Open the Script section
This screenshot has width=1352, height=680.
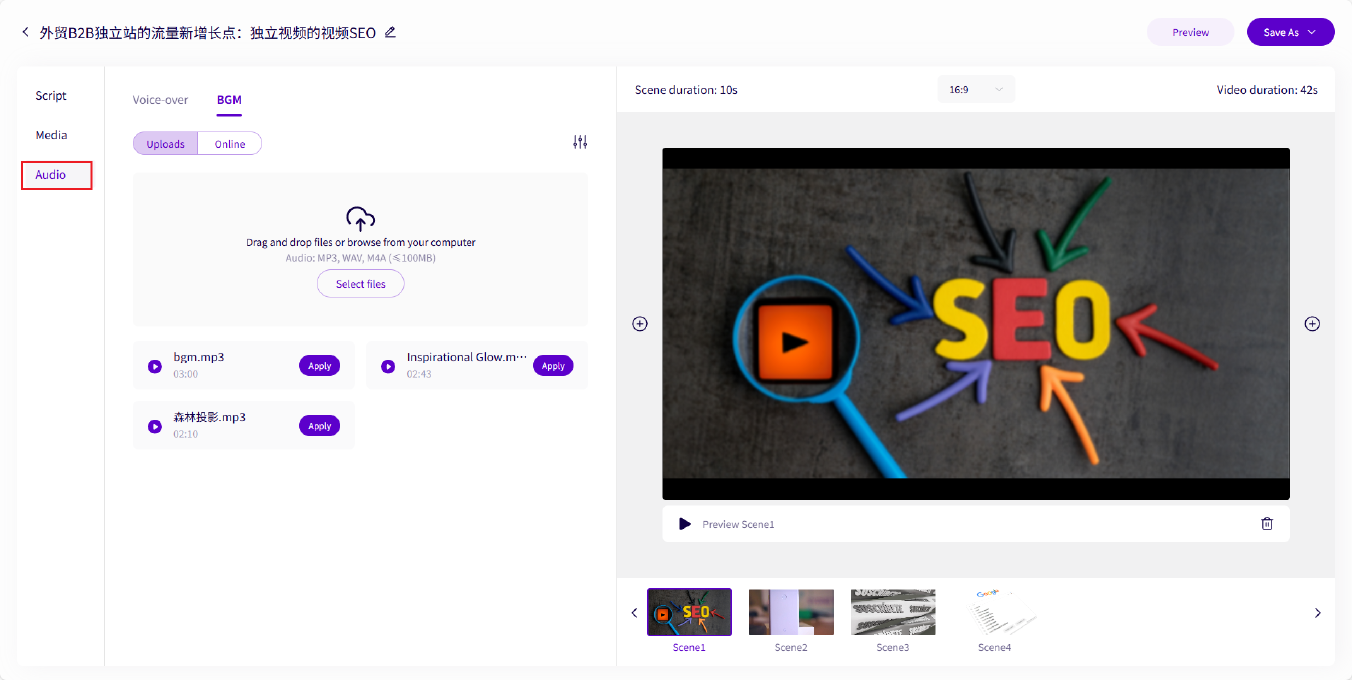point(51,96)
